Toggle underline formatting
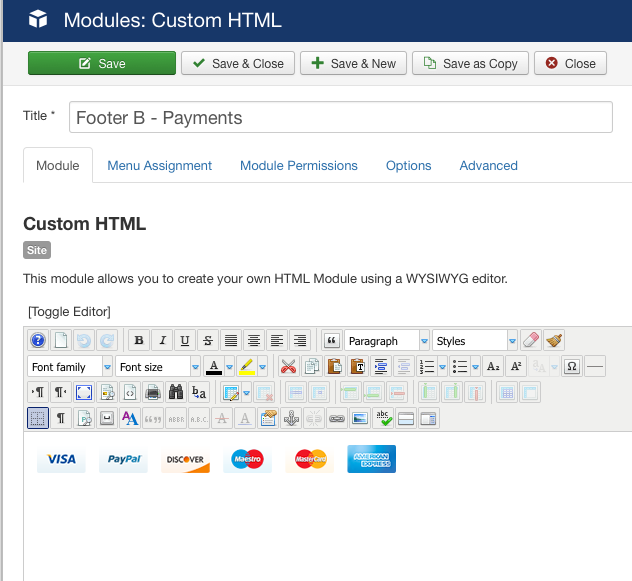This screenshot has height=581, width=632. (185, 341)
